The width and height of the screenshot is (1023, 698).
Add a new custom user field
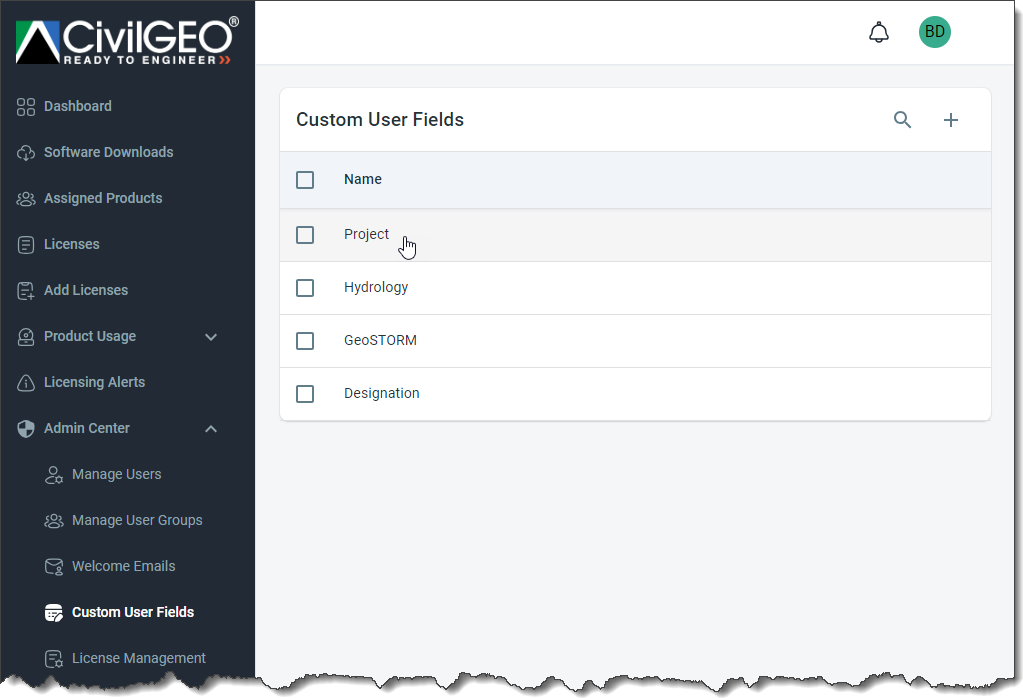[951, 119]
